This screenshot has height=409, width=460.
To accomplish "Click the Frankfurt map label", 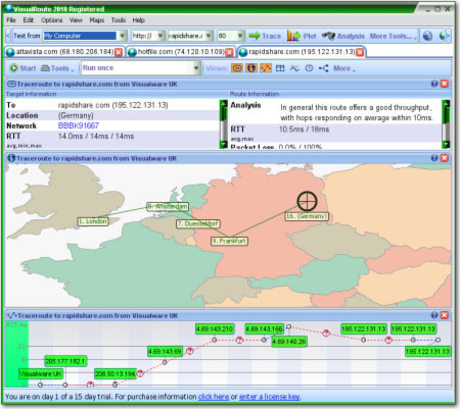I will coord(229,241).
